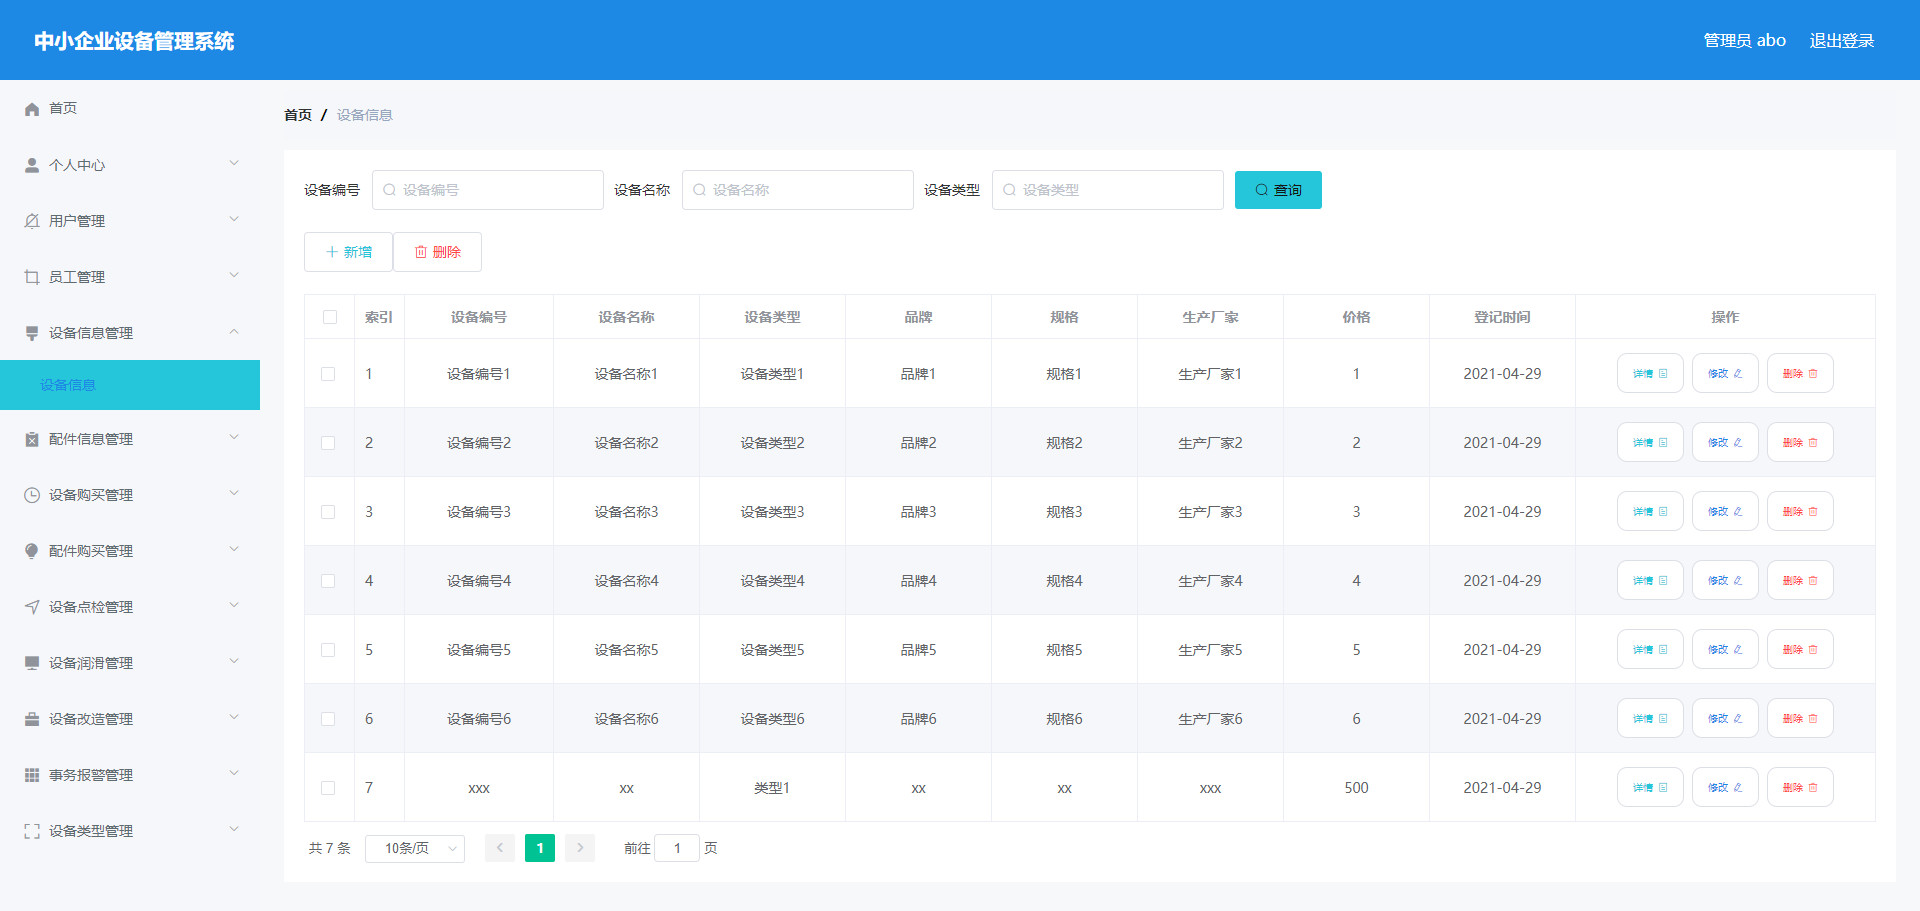Click the document icon in 设备编号4 row's 详情 button
The width and height of the screenshot is (1920, 911).
[1663, 581]
